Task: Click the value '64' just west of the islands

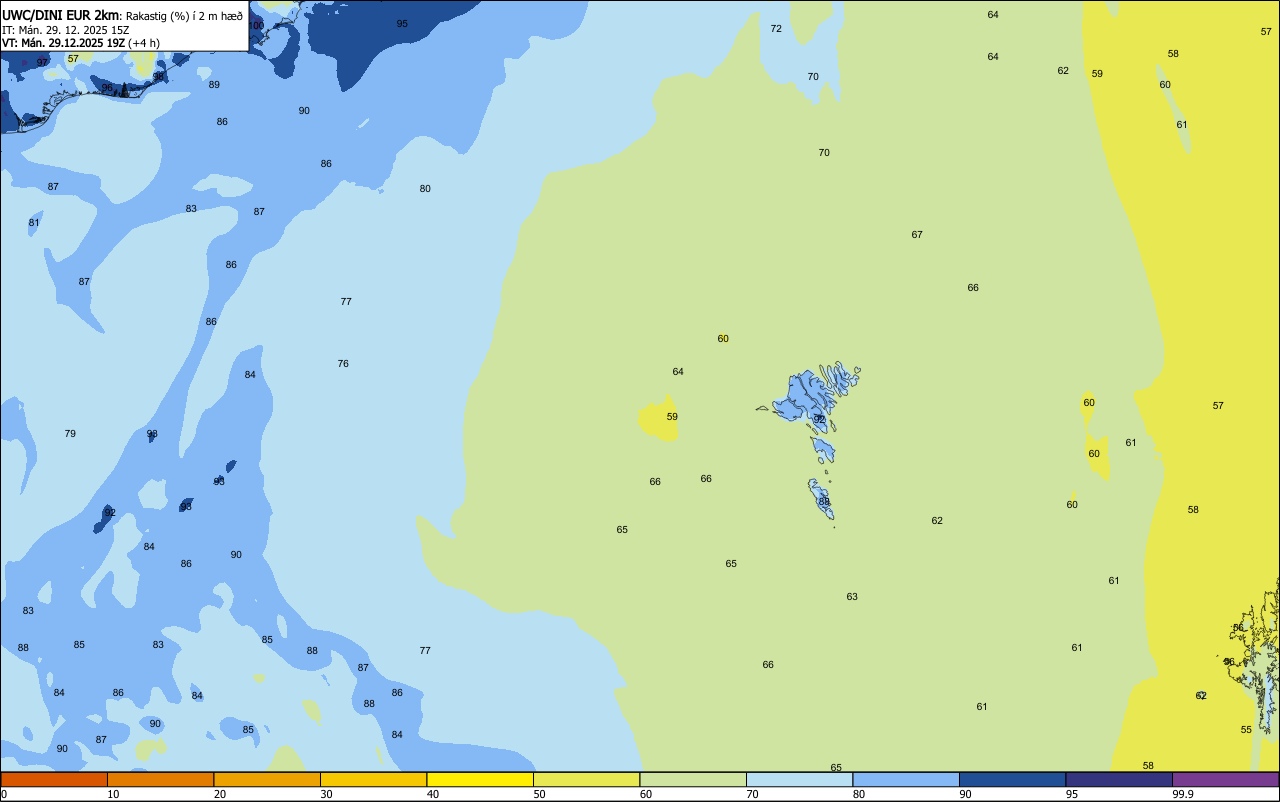Action: click(x=678, y=372)
